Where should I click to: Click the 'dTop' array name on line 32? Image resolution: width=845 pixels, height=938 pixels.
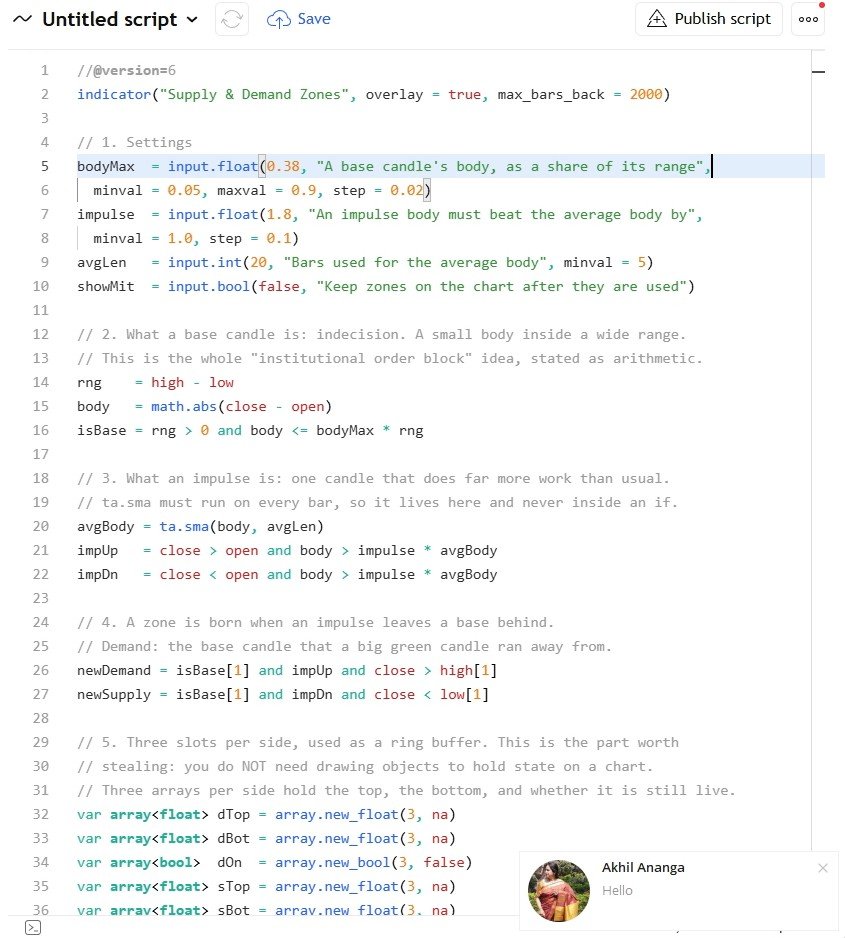click(233, 814)
